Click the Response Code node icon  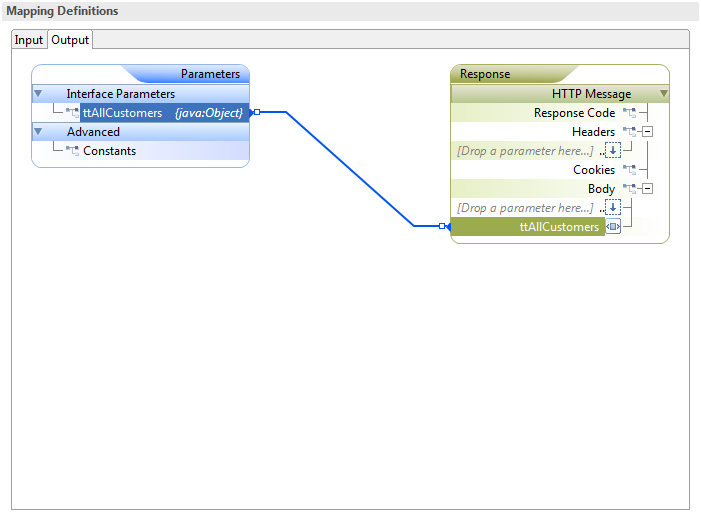(x=629, y=113)
